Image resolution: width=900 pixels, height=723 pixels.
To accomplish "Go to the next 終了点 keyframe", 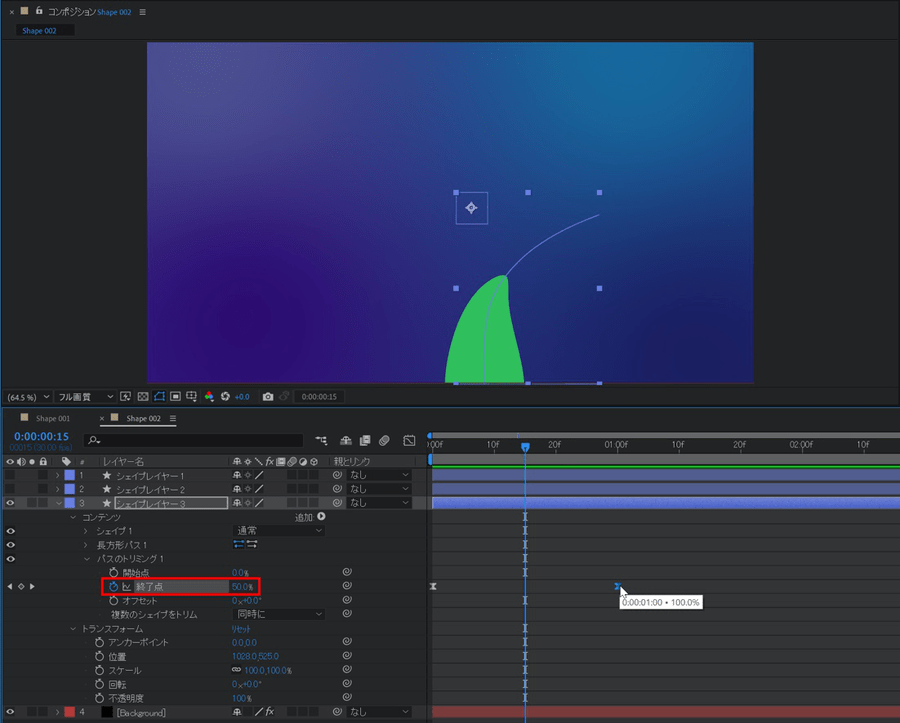I will coord(32,586).
